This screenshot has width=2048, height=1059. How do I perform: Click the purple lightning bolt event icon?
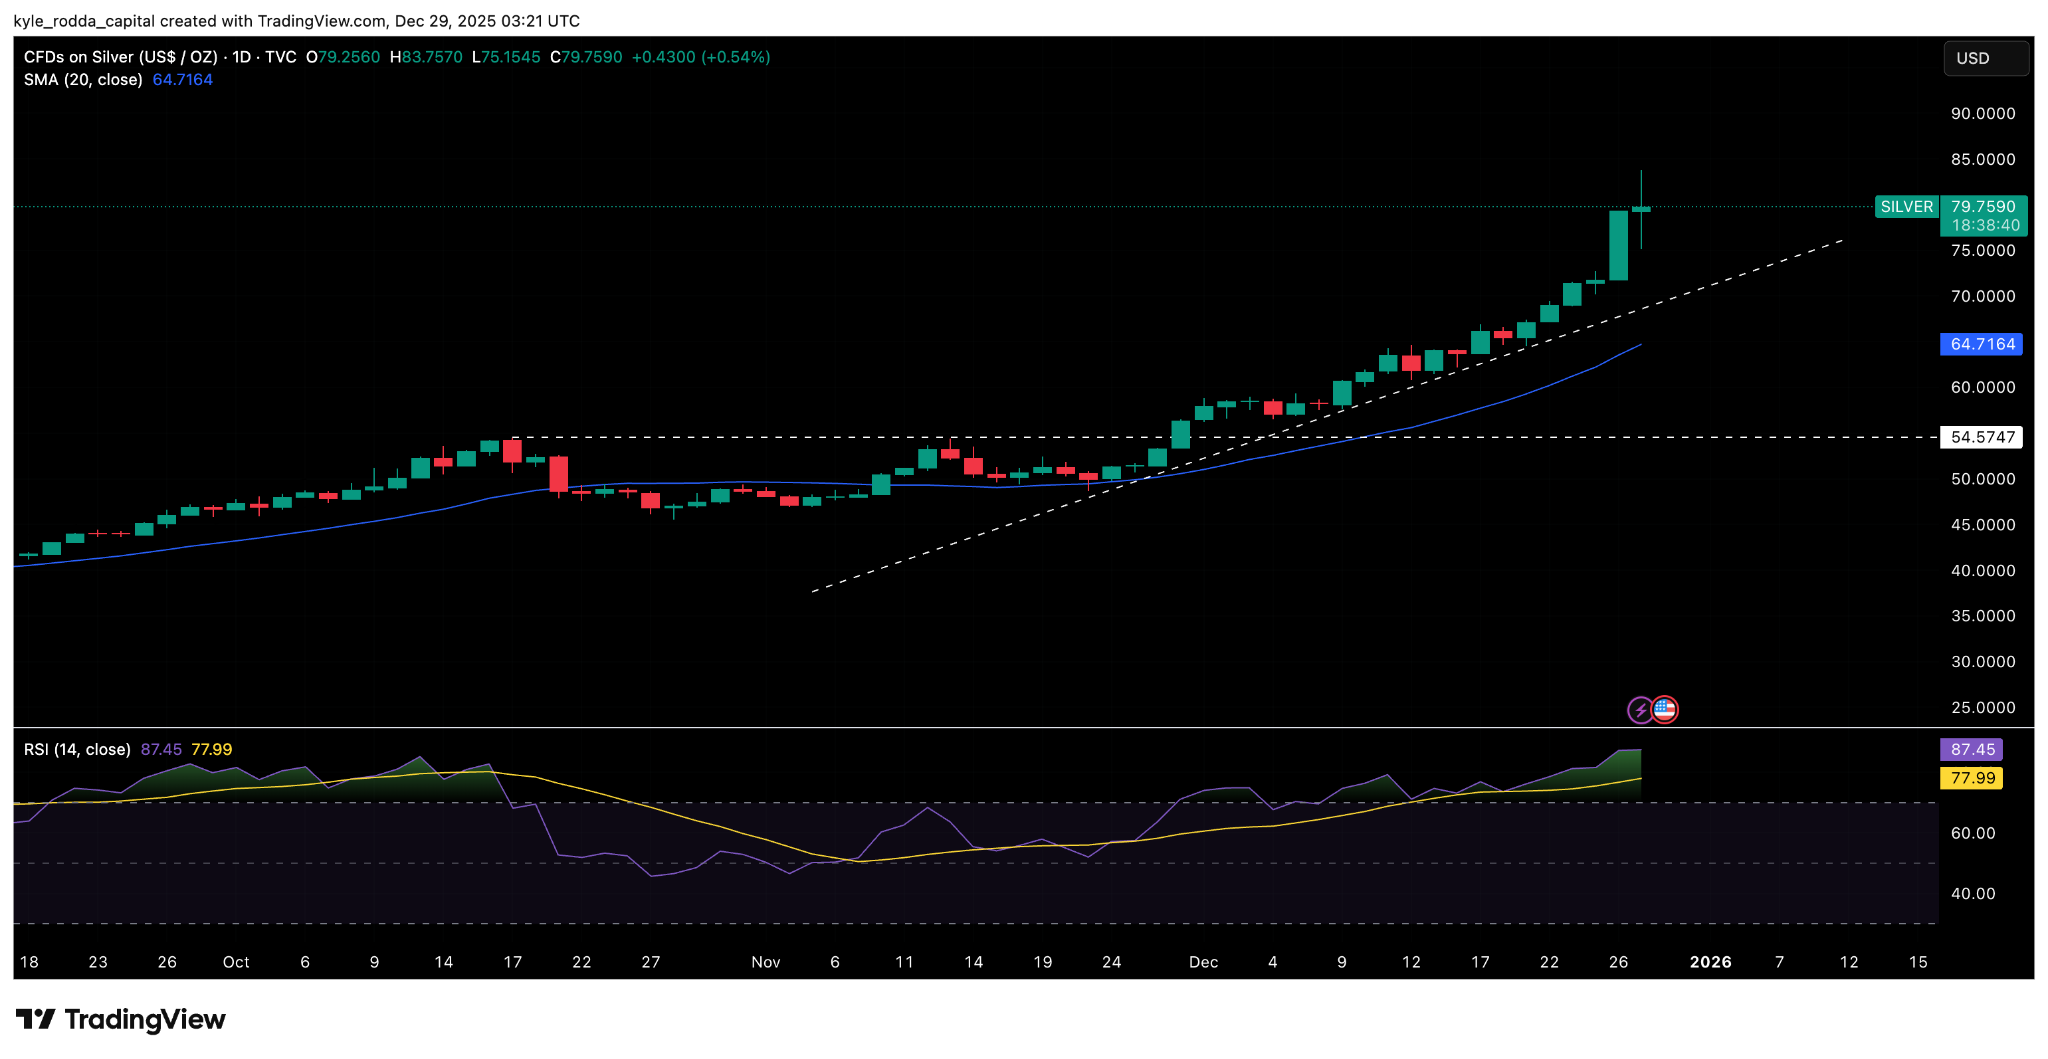pos(1640,710)
